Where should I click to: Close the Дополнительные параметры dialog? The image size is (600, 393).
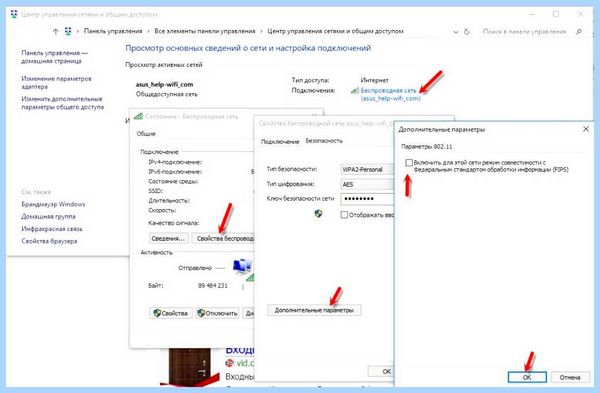585,129
